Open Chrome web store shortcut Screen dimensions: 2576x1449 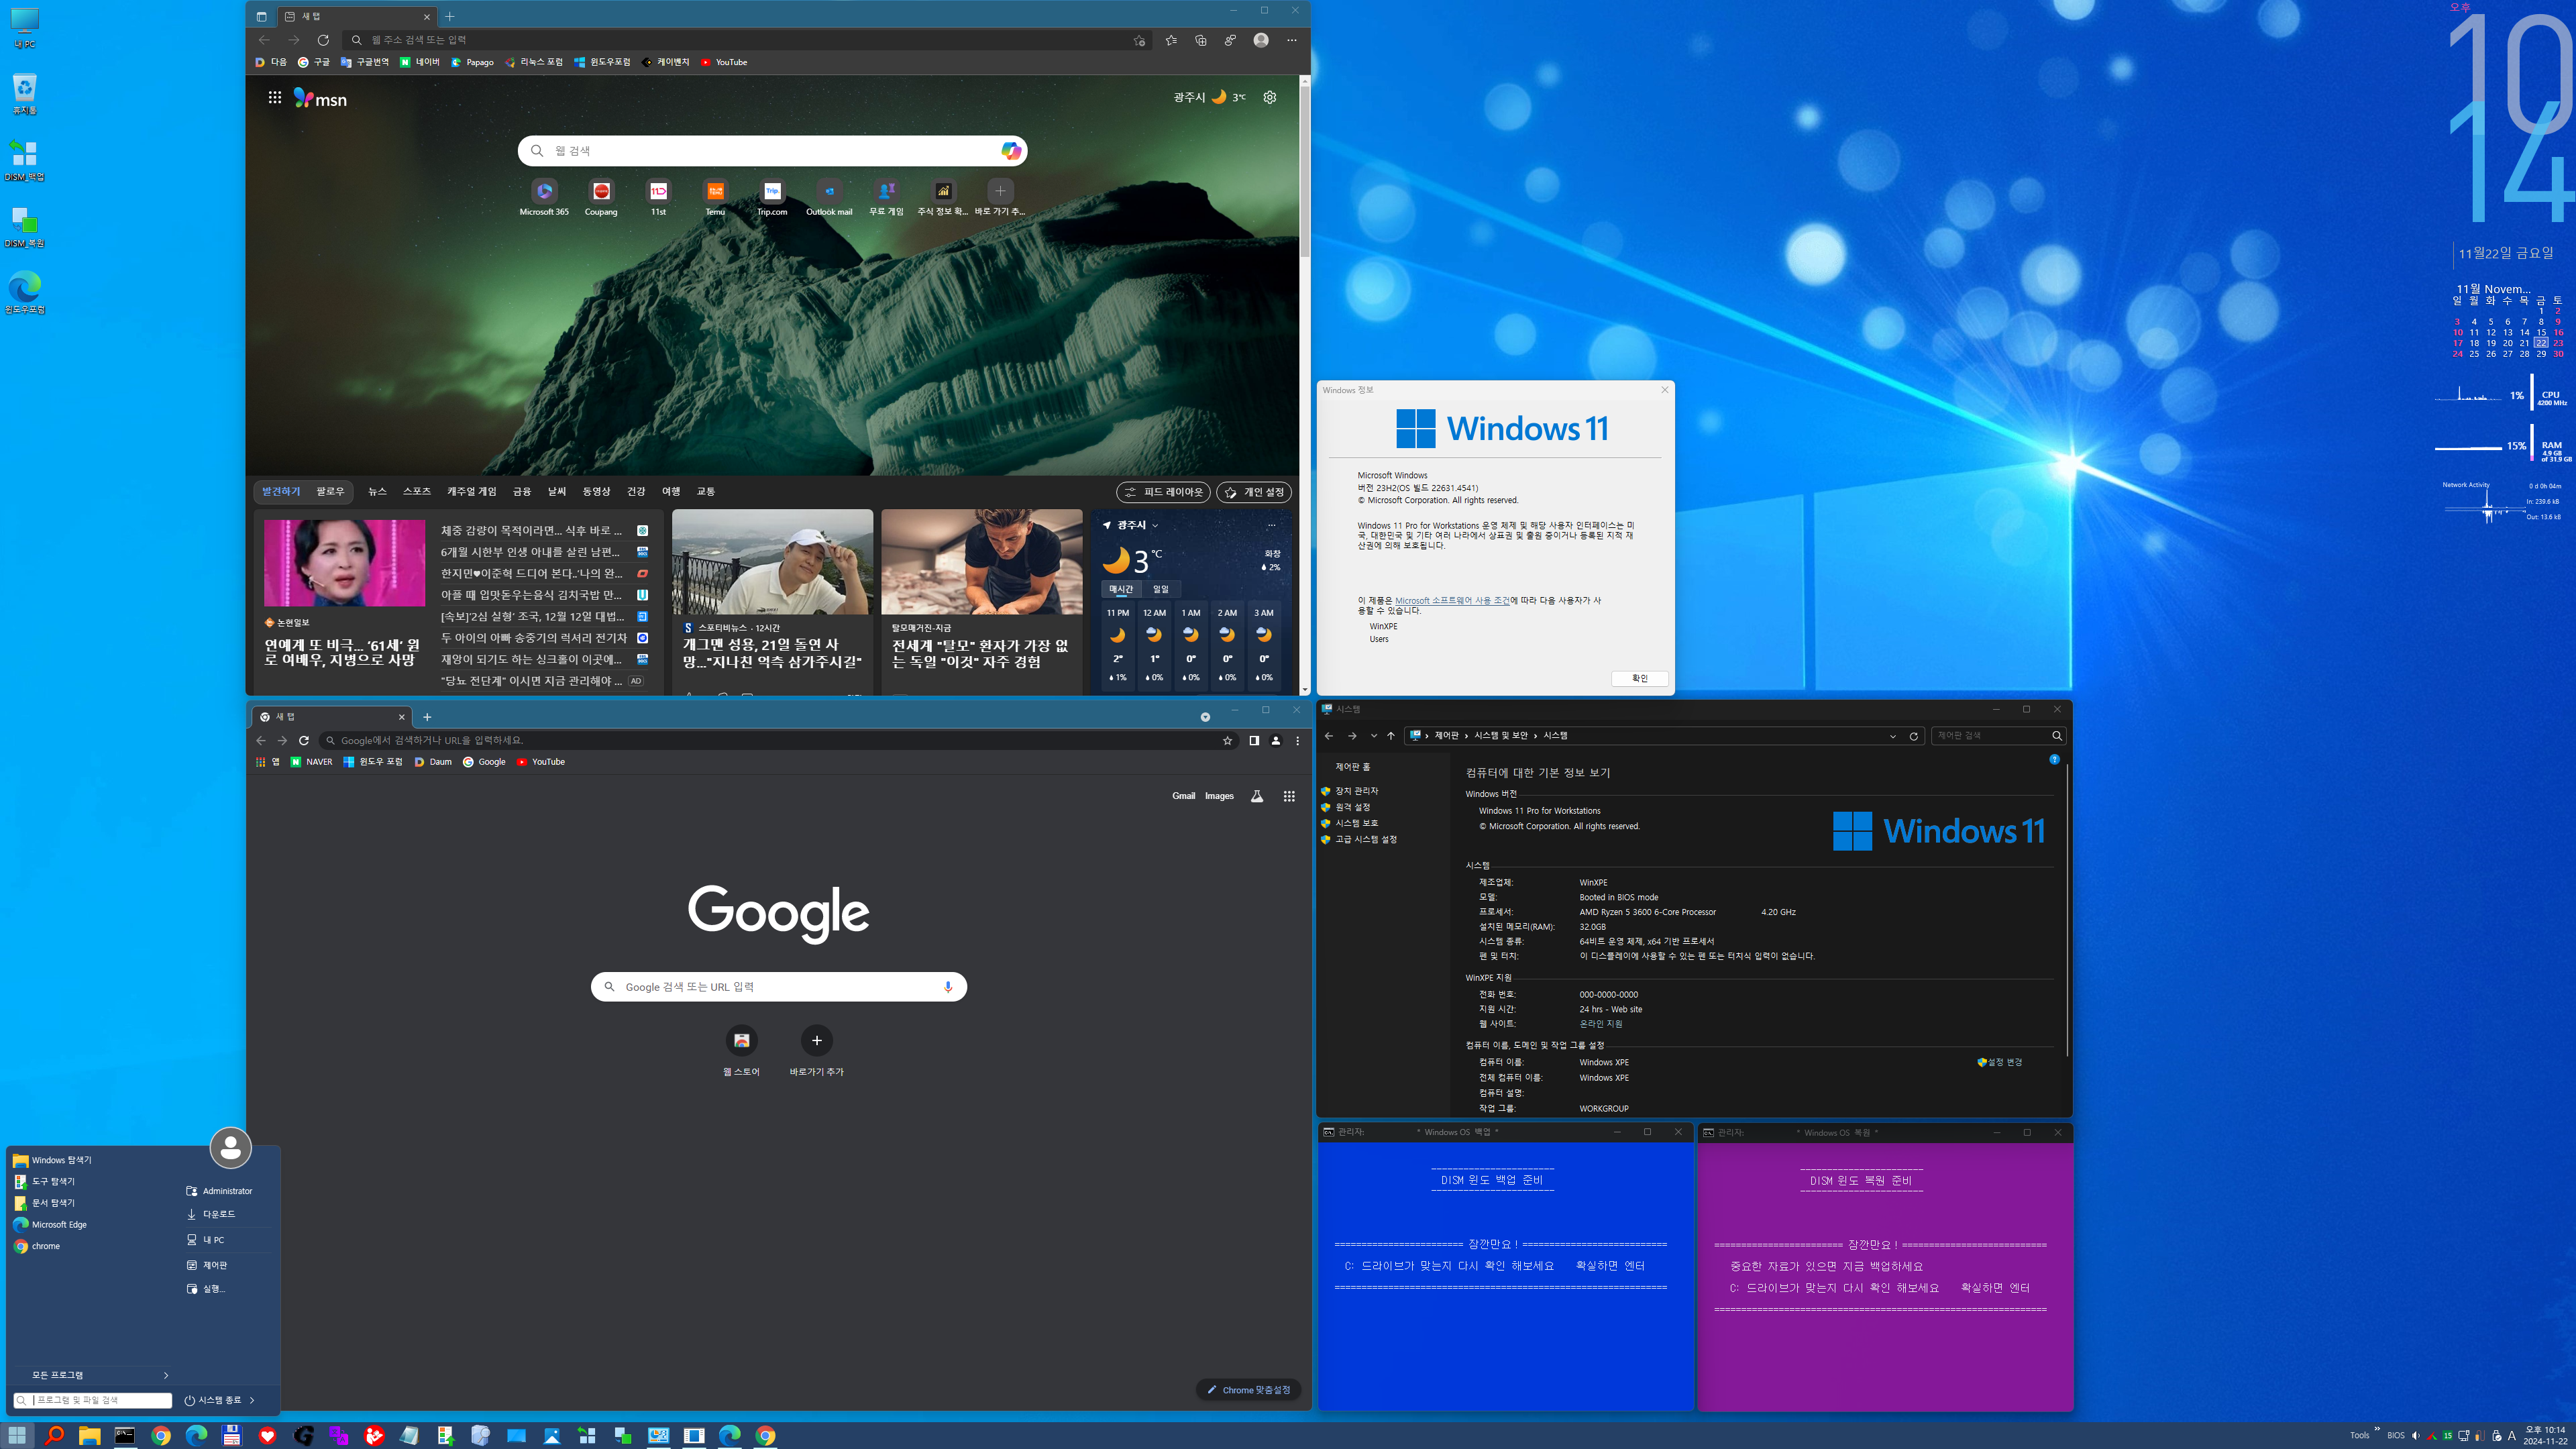[741, 1050]
